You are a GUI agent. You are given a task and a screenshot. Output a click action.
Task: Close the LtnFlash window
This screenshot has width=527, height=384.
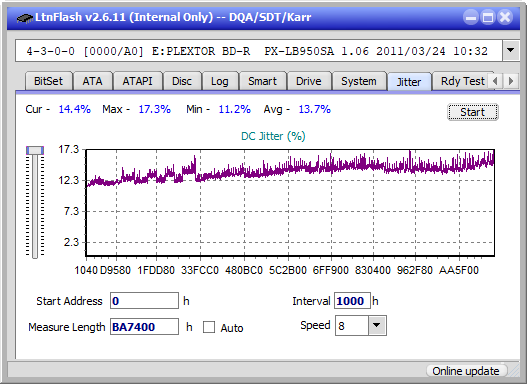click(x=505, y=17)
